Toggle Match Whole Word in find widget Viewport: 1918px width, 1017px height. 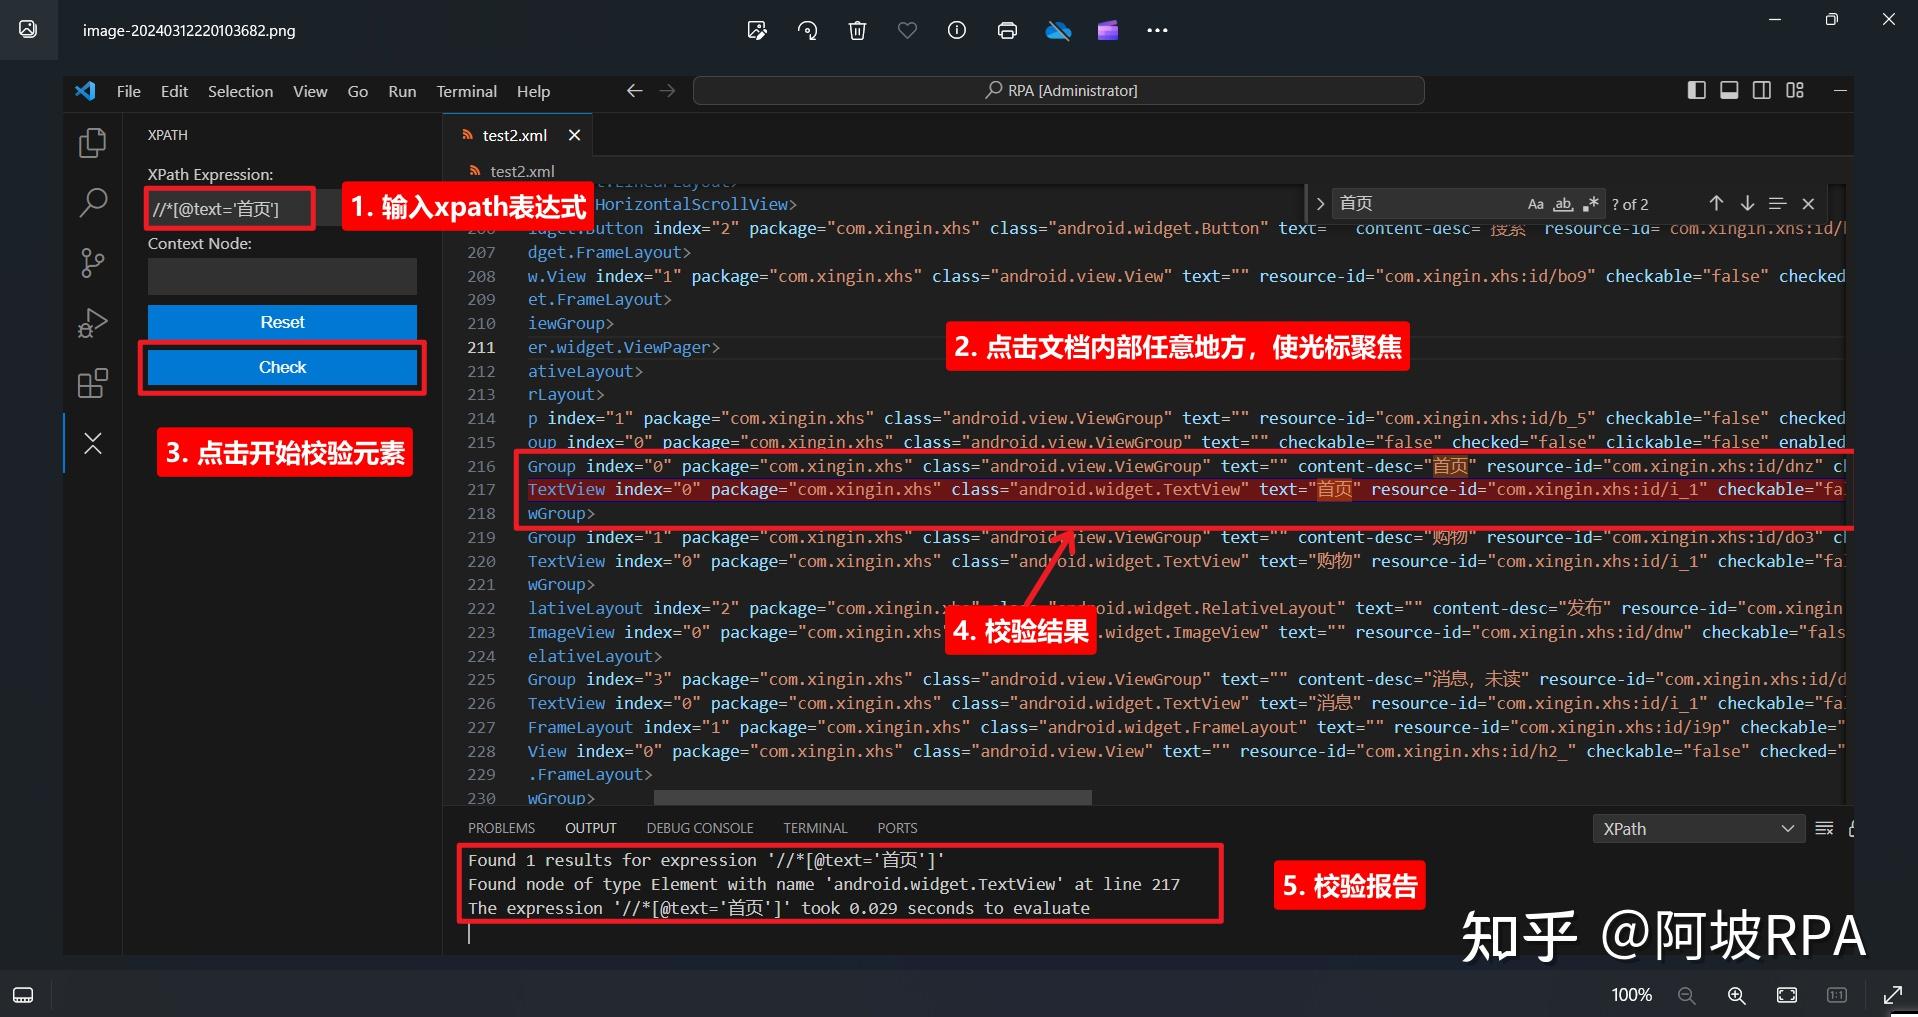click(x=1564, y=203)
